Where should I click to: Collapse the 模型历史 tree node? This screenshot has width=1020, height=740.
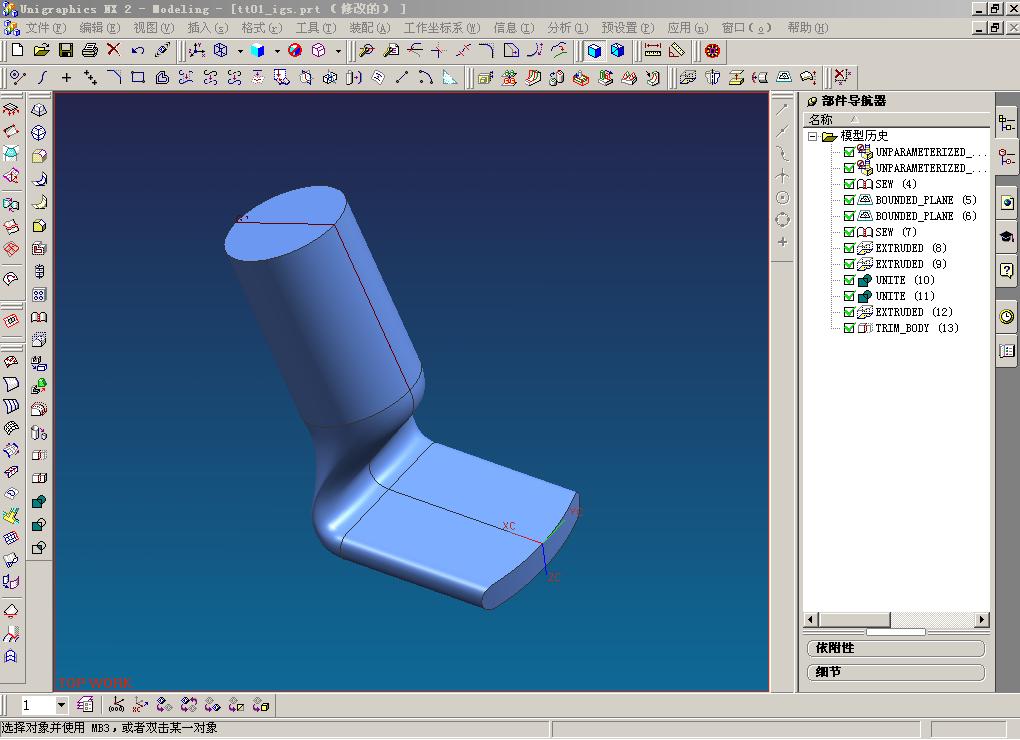[x=812, y=137]
